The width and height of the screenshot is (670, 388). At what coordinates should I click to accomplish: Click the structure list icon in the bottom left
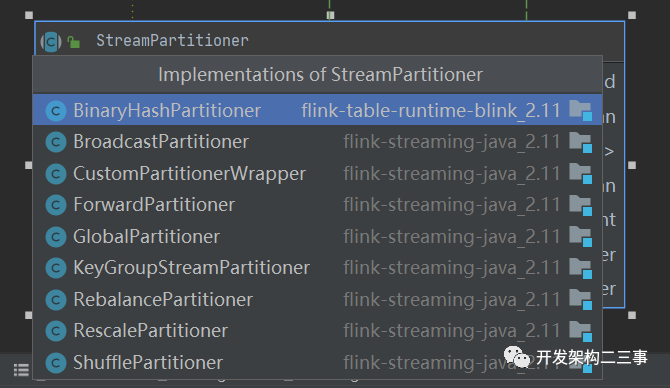(x=21, y=370)
